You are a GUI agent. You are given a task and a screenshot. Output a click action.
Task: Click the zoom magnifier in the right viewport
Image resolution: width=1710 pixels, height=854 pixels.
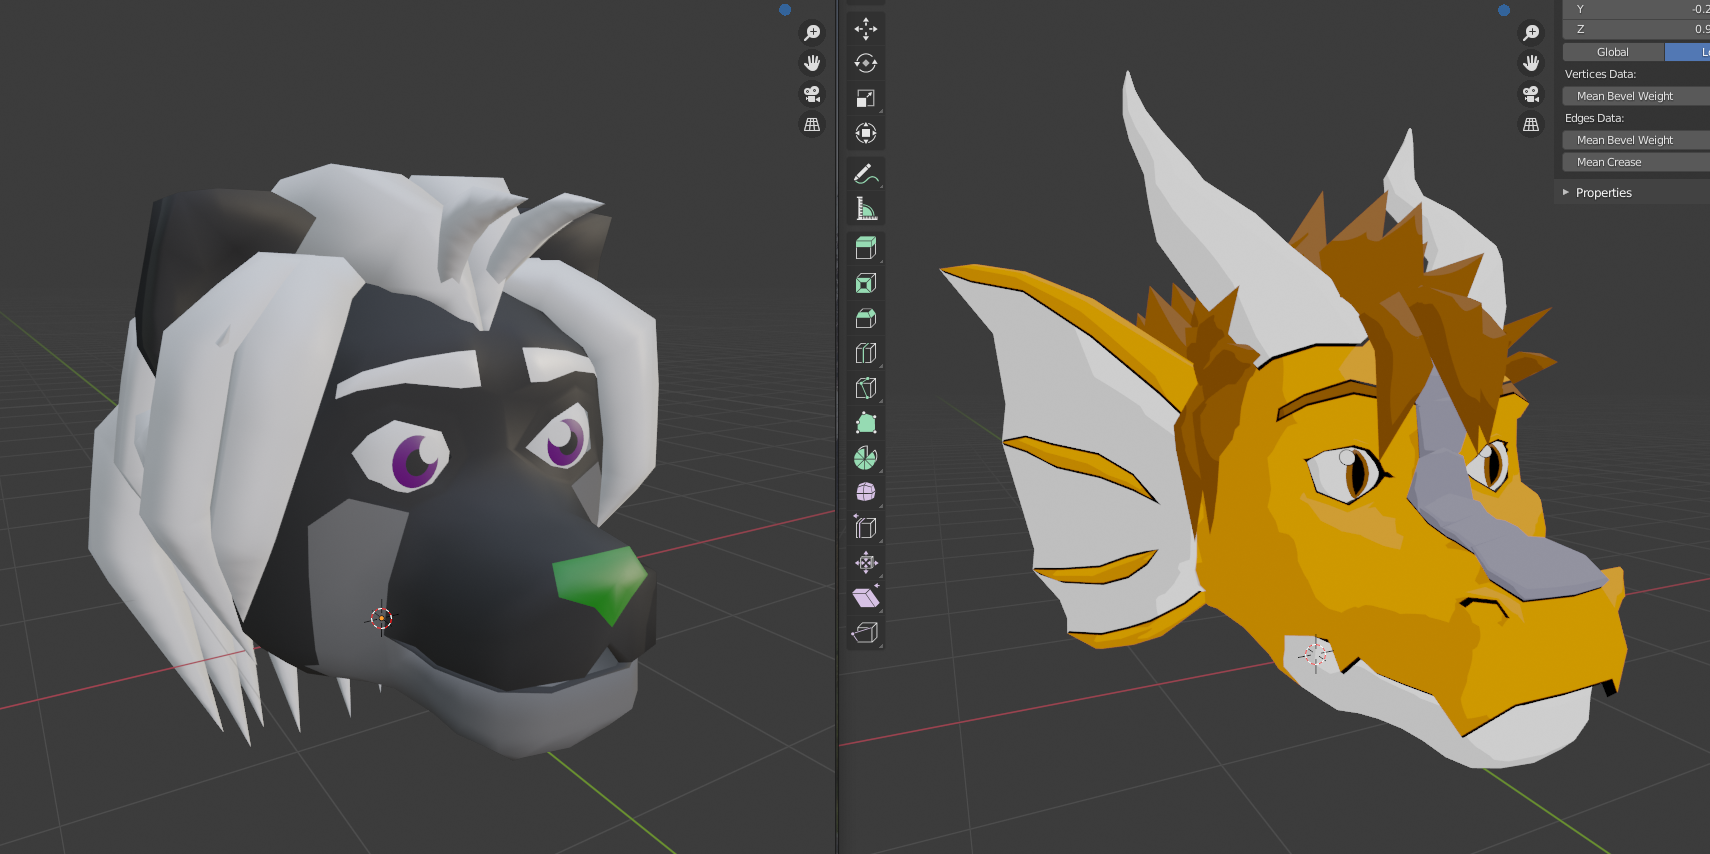coord(1531,33)
